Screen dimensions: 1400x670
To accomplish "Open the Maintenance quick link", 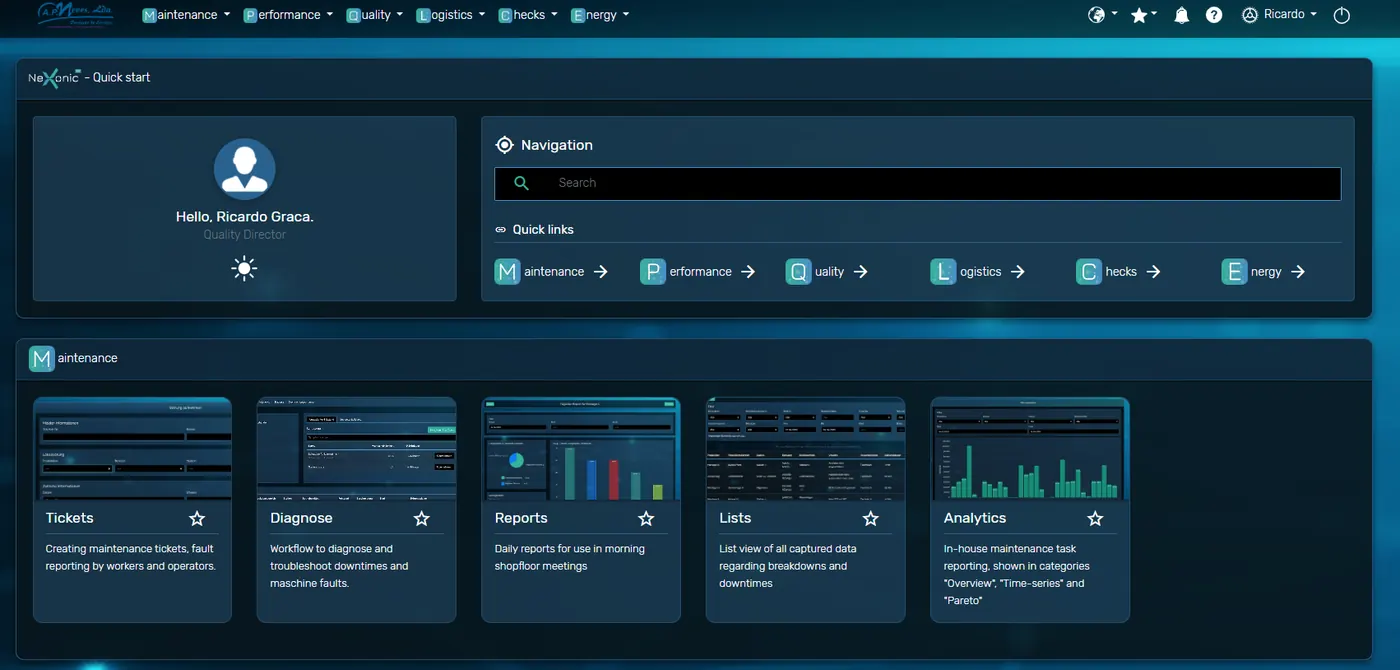I will click(551, 272).
